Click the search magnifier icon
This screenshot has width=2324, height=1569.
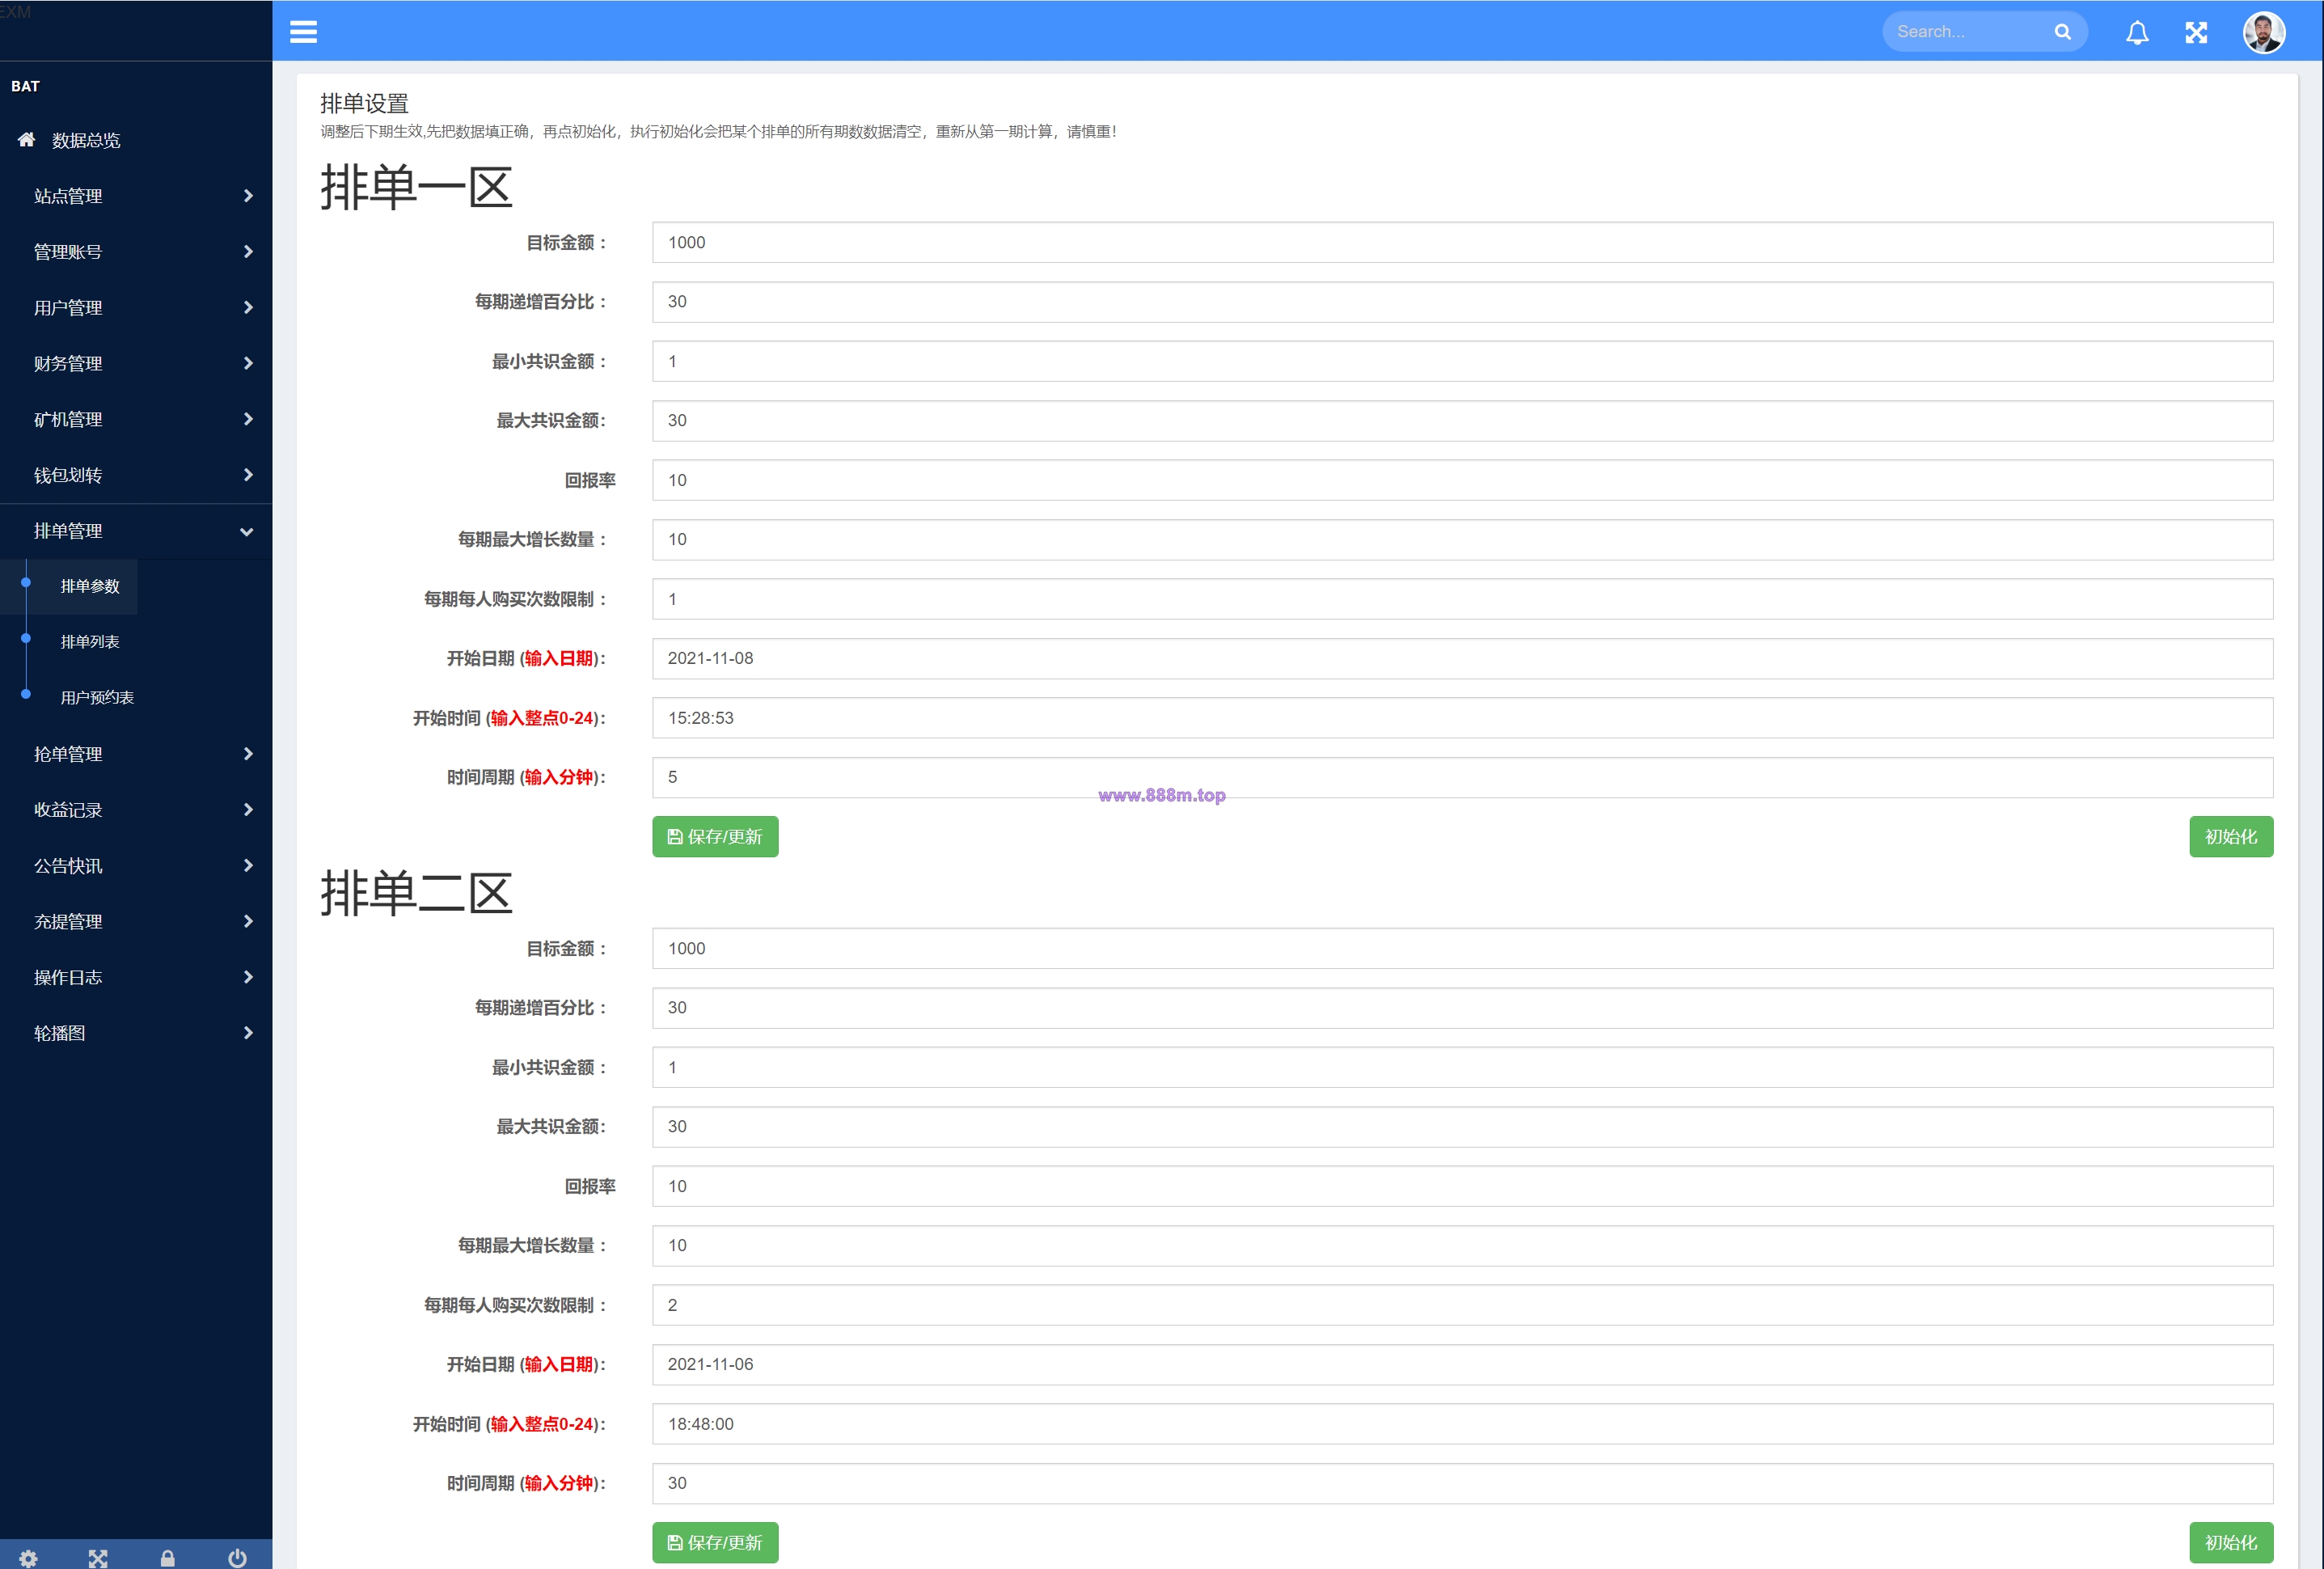tap(2062, 32)
